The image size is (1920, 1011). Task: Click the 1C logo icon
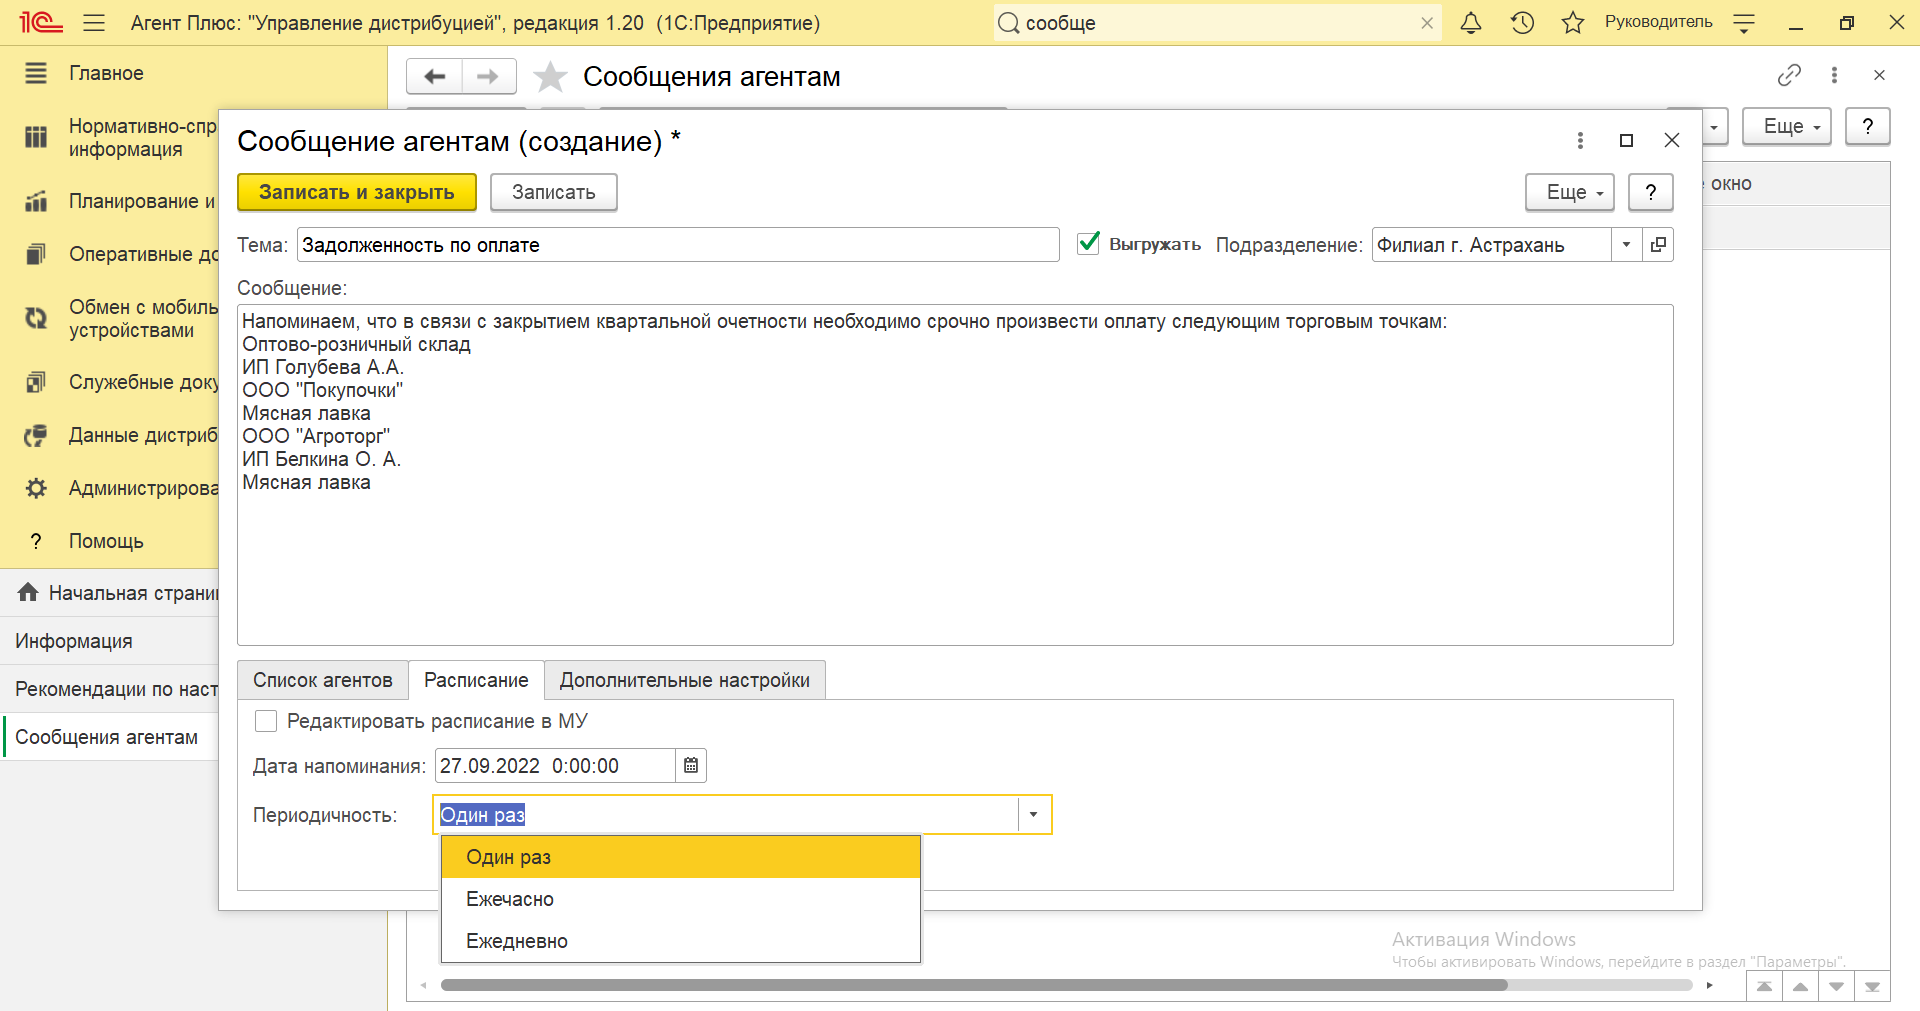(41, 23)
